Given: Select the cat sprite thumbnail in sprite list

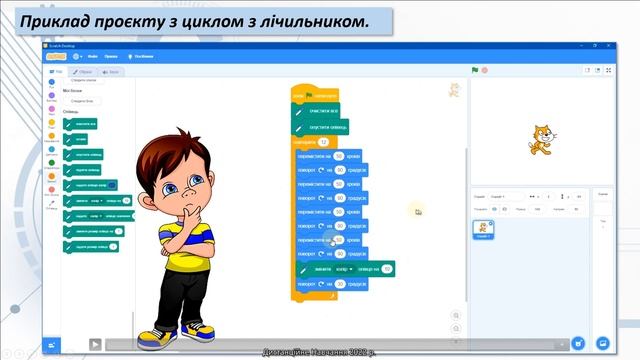Looking at the screenshot, I should tap(483, 230).
